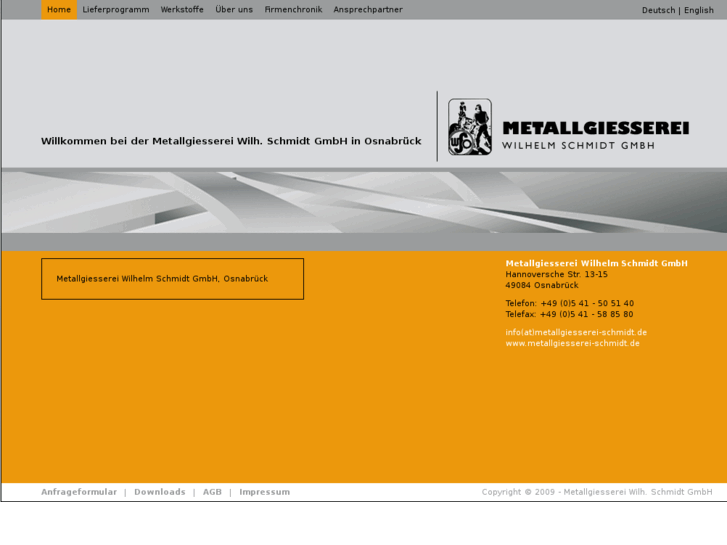Click the Copyright 2009 footer notice
727x545 pixels.
click(x=597, y=492)
